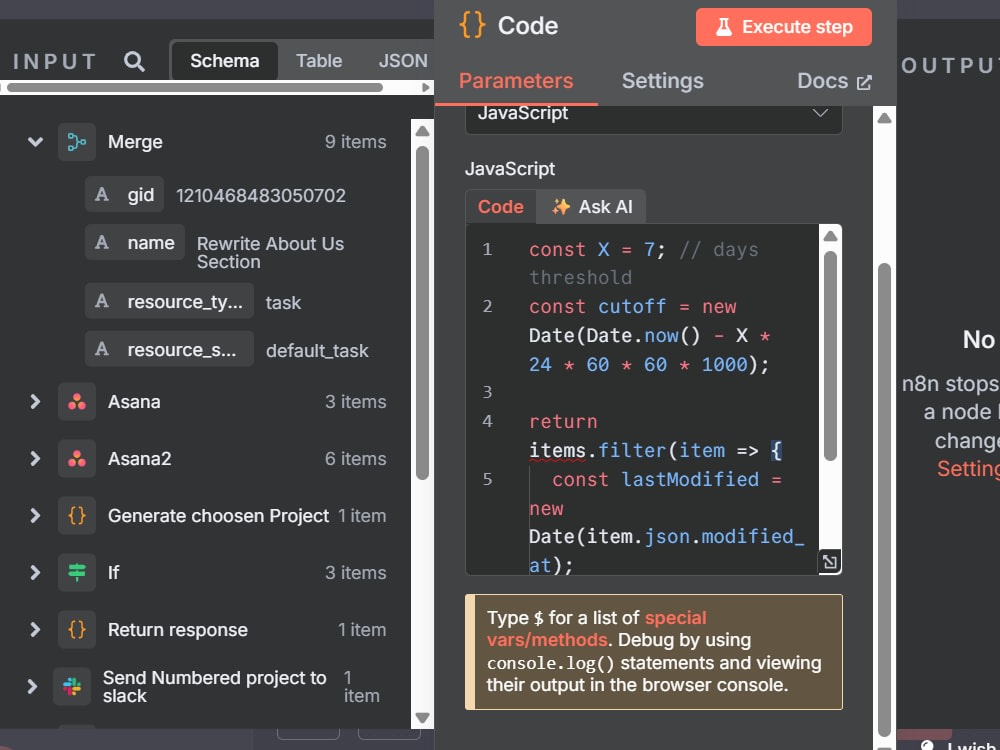Image resolution: width=1000 pixels, height=750 pixels.
Task: Click the 'const cutoff' code line
Action: [x=649, y=335]
